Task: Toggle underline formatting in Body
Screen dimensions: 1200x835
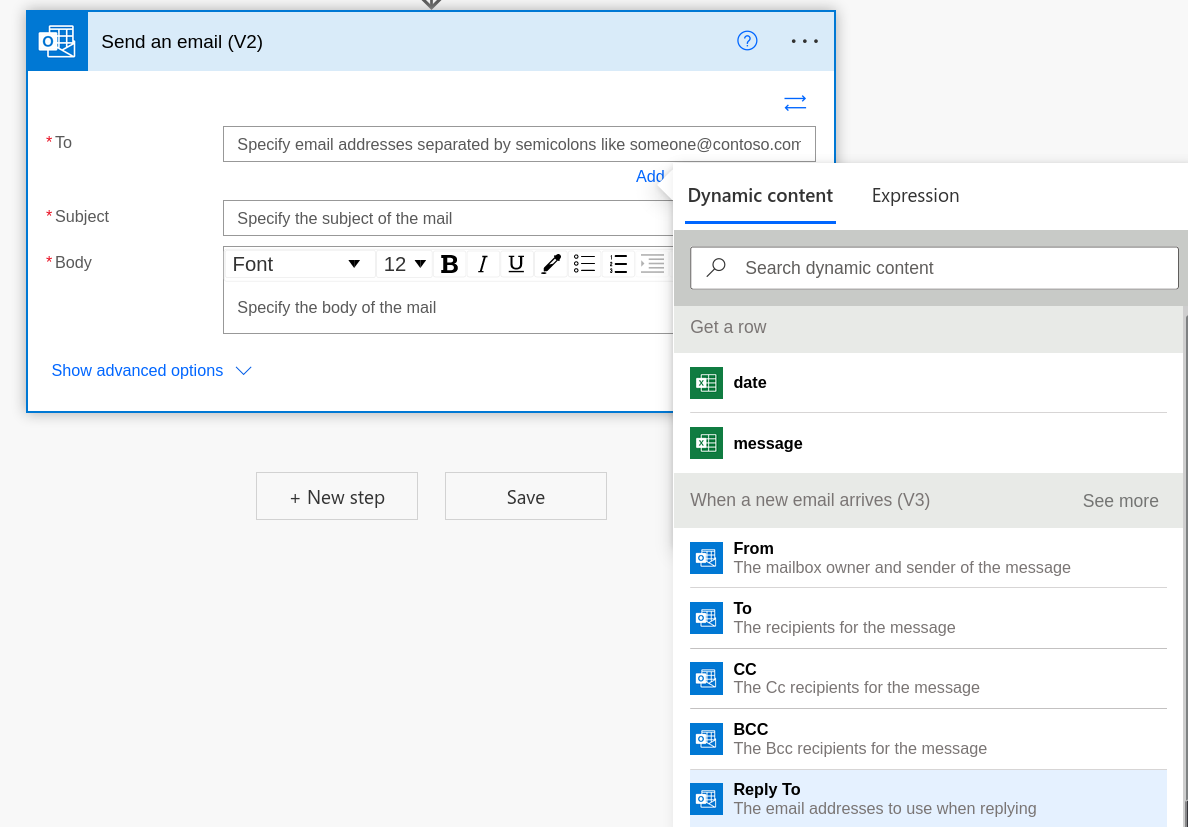Action: (x=516, y=264)
